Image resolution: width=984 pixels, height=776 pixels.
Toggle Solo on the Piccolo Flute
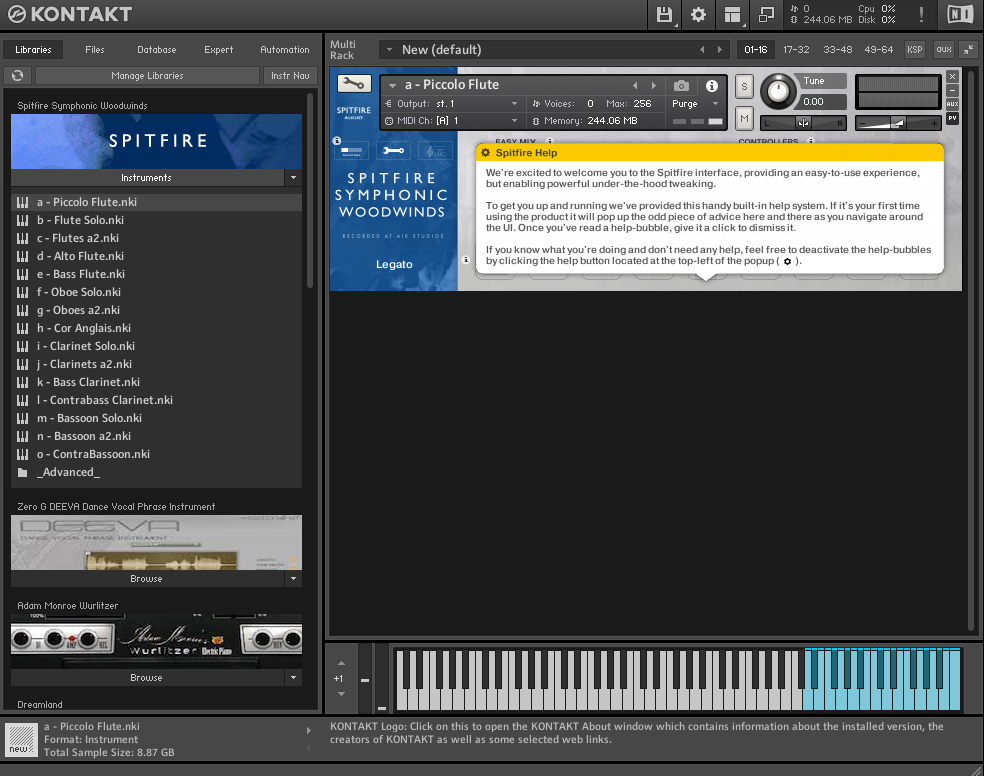(744, 87)
